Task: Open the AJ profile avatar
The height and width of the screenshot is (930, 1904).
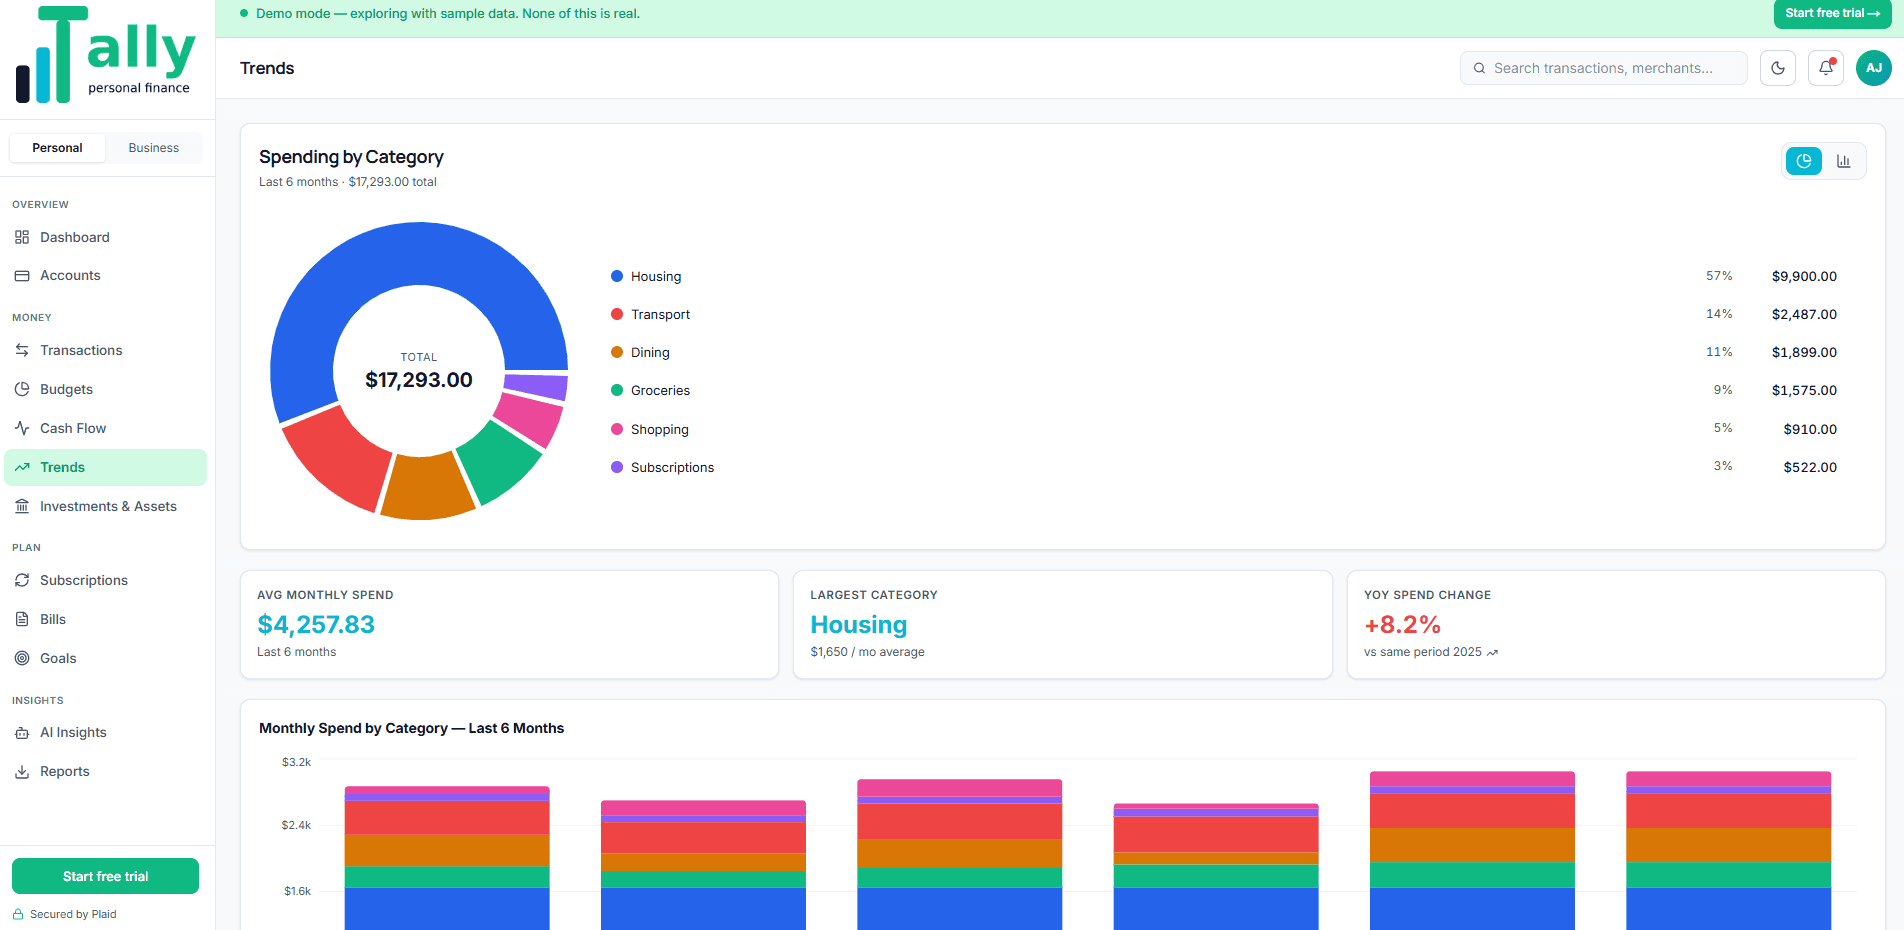Action: click(1874, 68)
